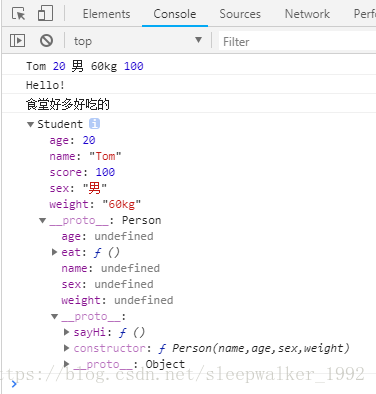Click the Filter input field
The height and width of the screenshot is (394, 376).
297,41
